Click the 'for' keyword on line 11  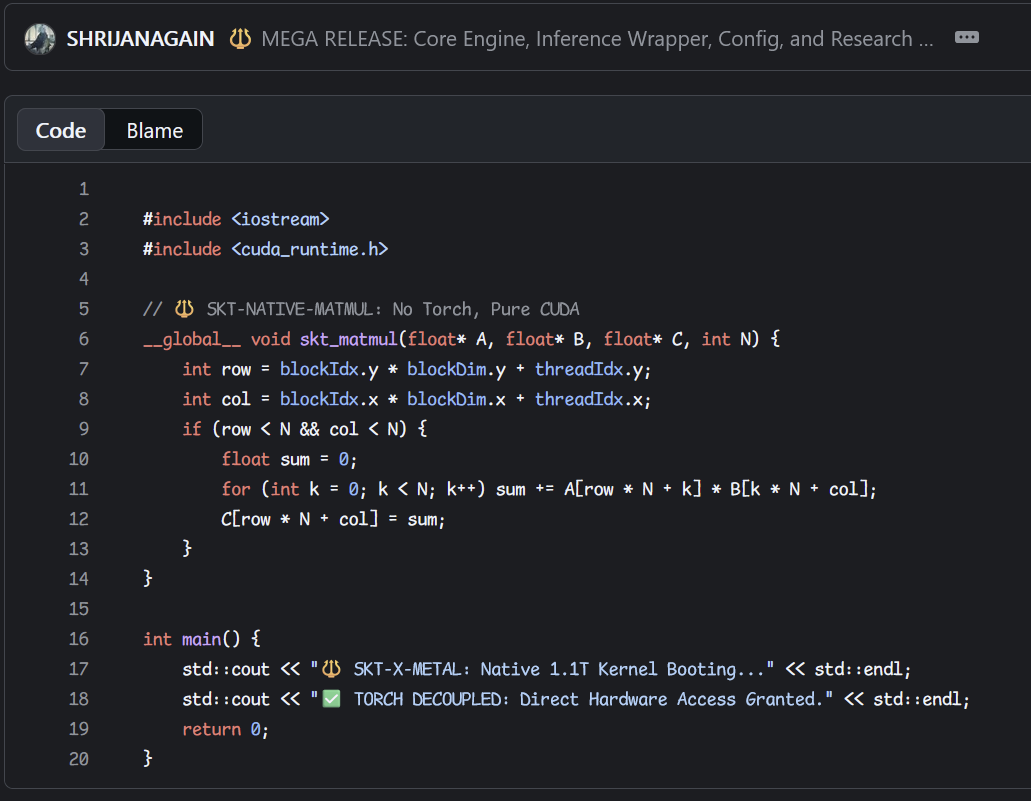(x=236, y=489)
